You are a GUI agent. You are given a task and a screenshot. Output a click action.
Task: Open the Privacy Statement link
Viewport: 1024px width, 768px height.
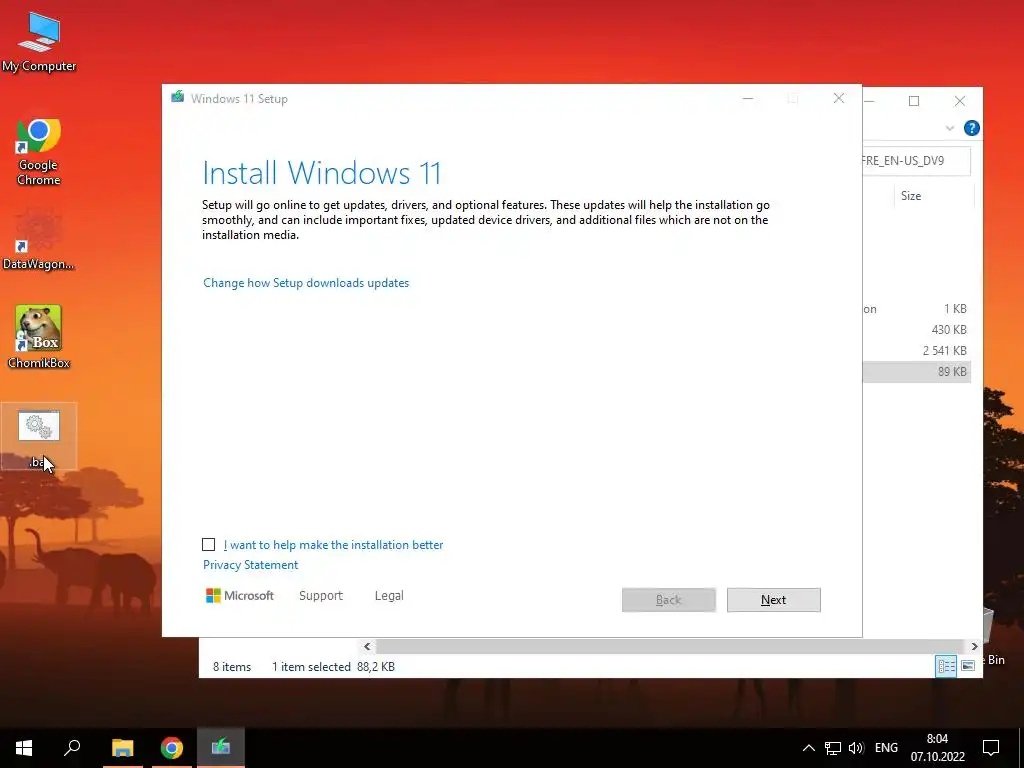tap(250, 565)
